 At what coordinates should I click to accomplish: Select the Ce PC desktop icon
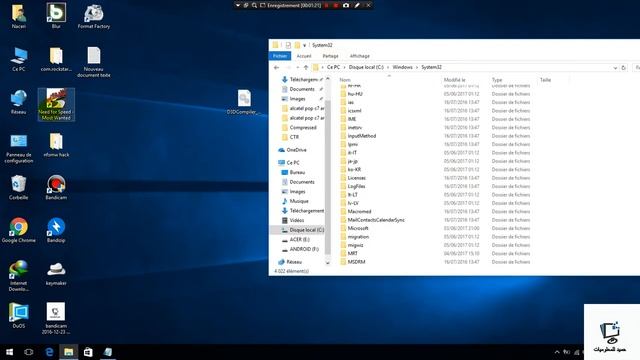click(18, 60)
